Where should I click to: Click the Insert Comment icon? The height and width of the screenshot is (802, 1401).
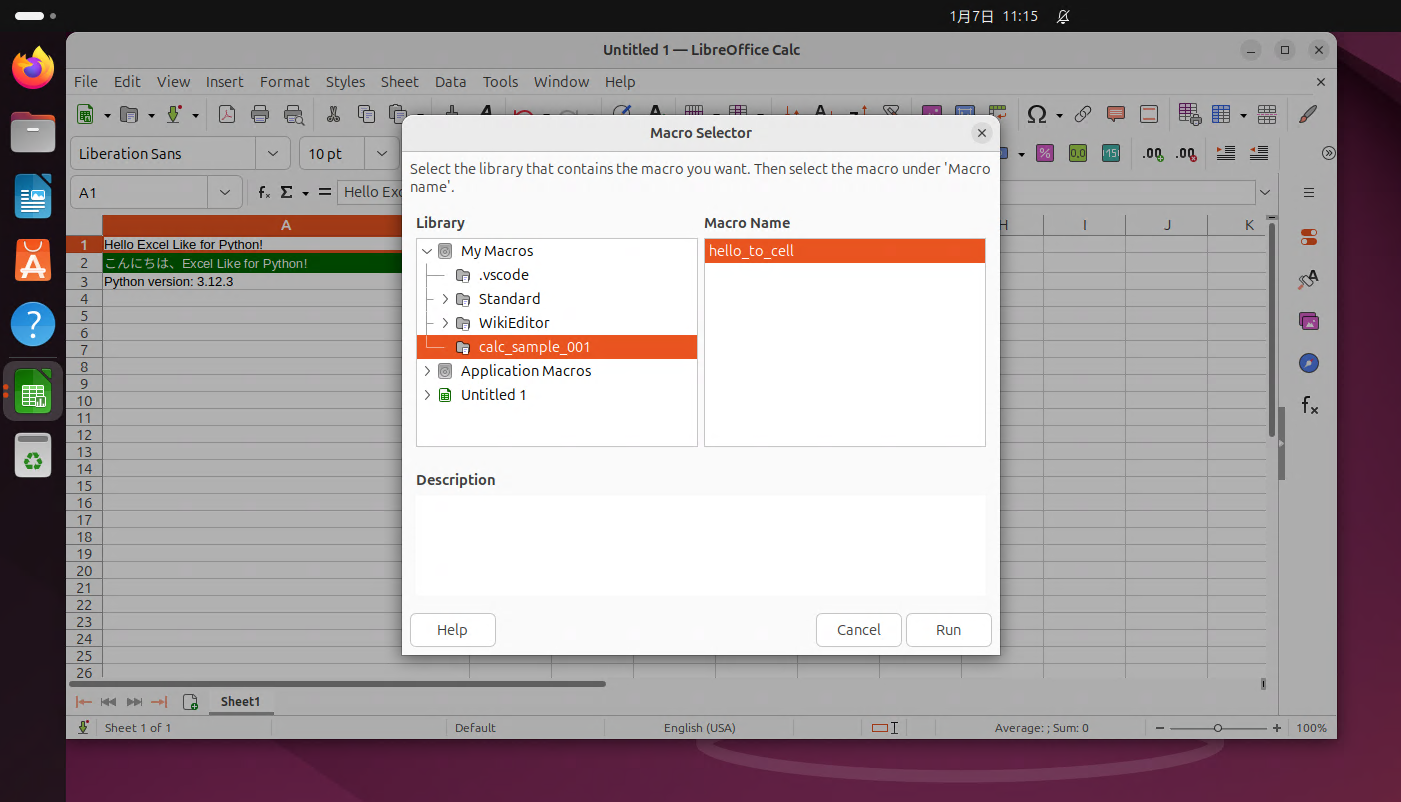(x=1116, y=114)
